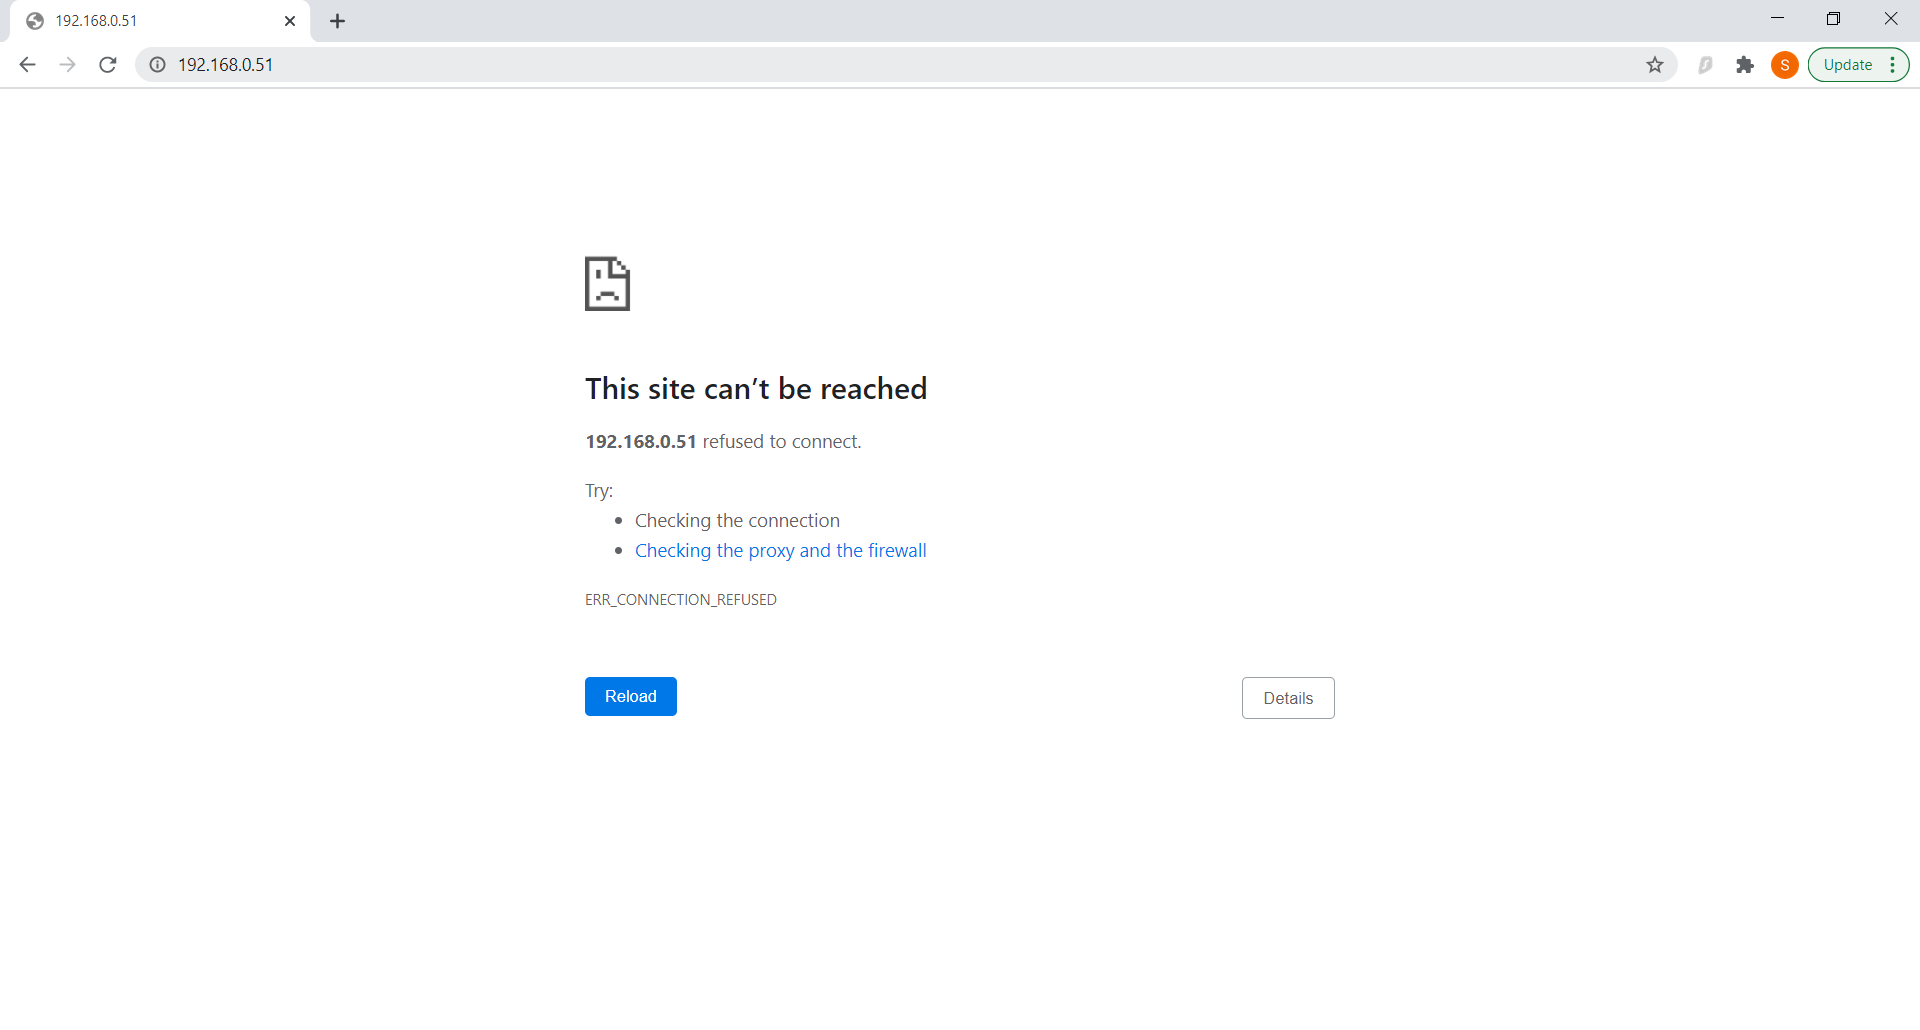The width and height of the screenshot is (1920, 1030).
Task: Click the forward navigation arrow
Action: pos(67,64)
